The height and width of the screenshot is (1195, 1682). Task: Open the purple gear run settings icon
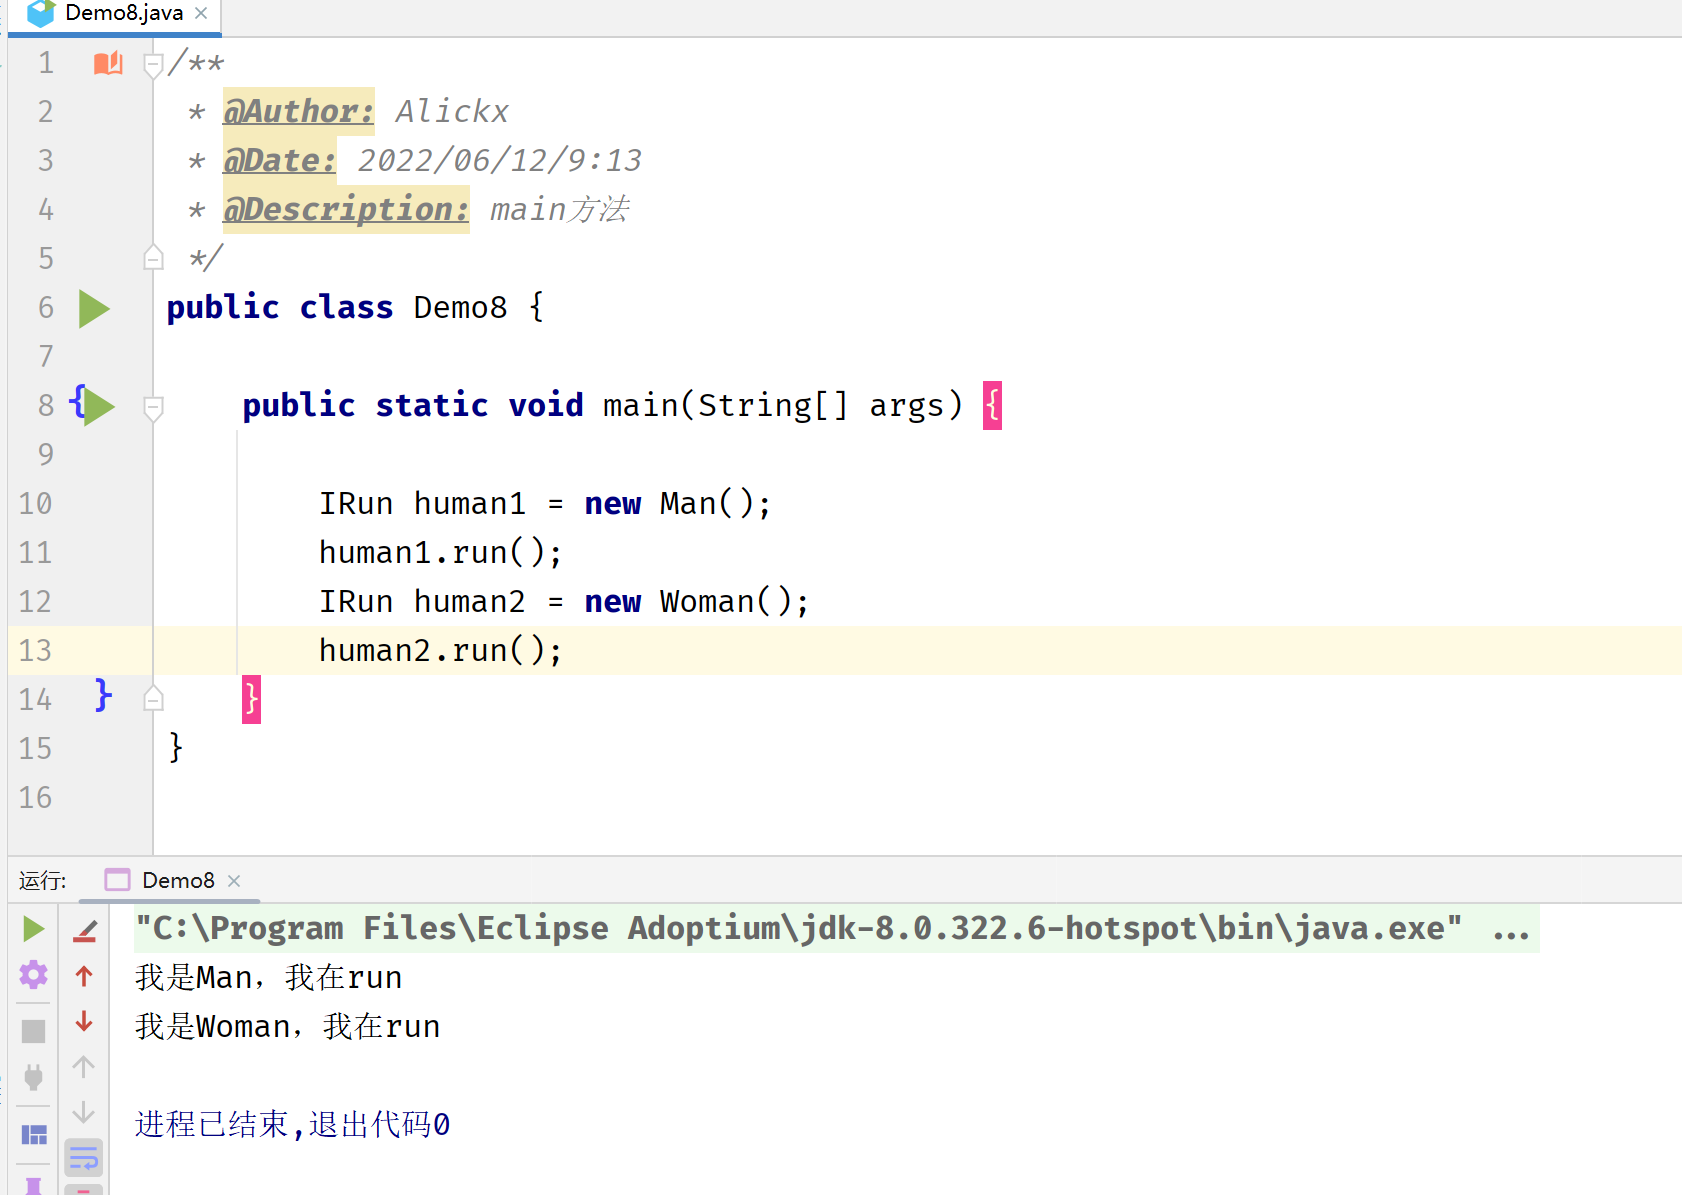pyautogui.click(x=33, y=974)
